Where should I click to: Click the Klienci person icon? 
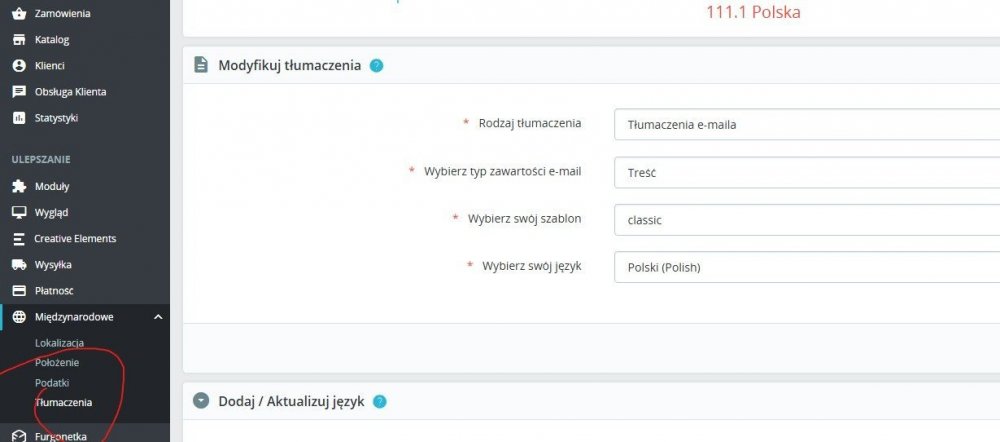coord(18,66)
